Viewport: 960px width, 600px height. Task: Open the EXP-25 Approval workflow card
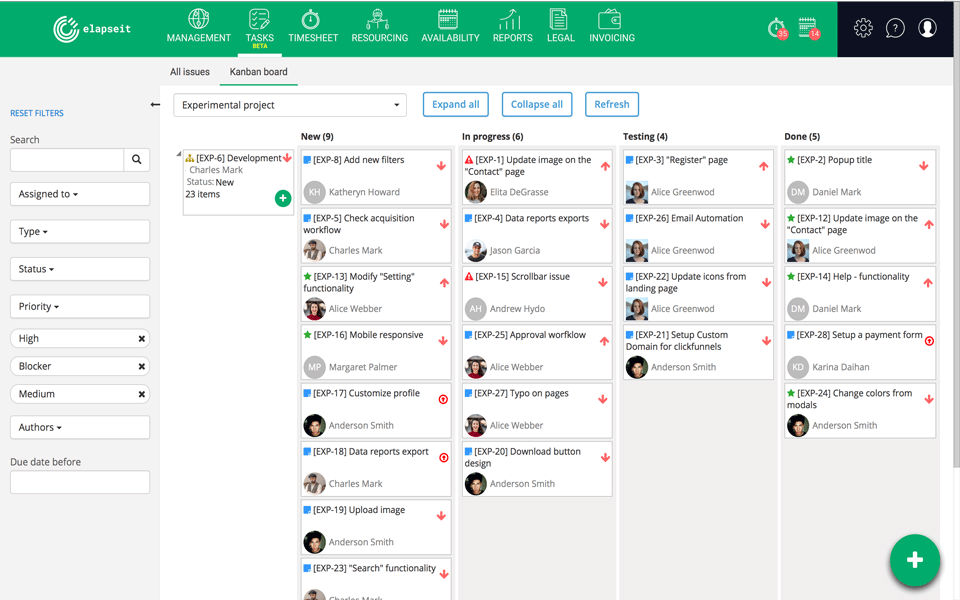pos(537,352)
